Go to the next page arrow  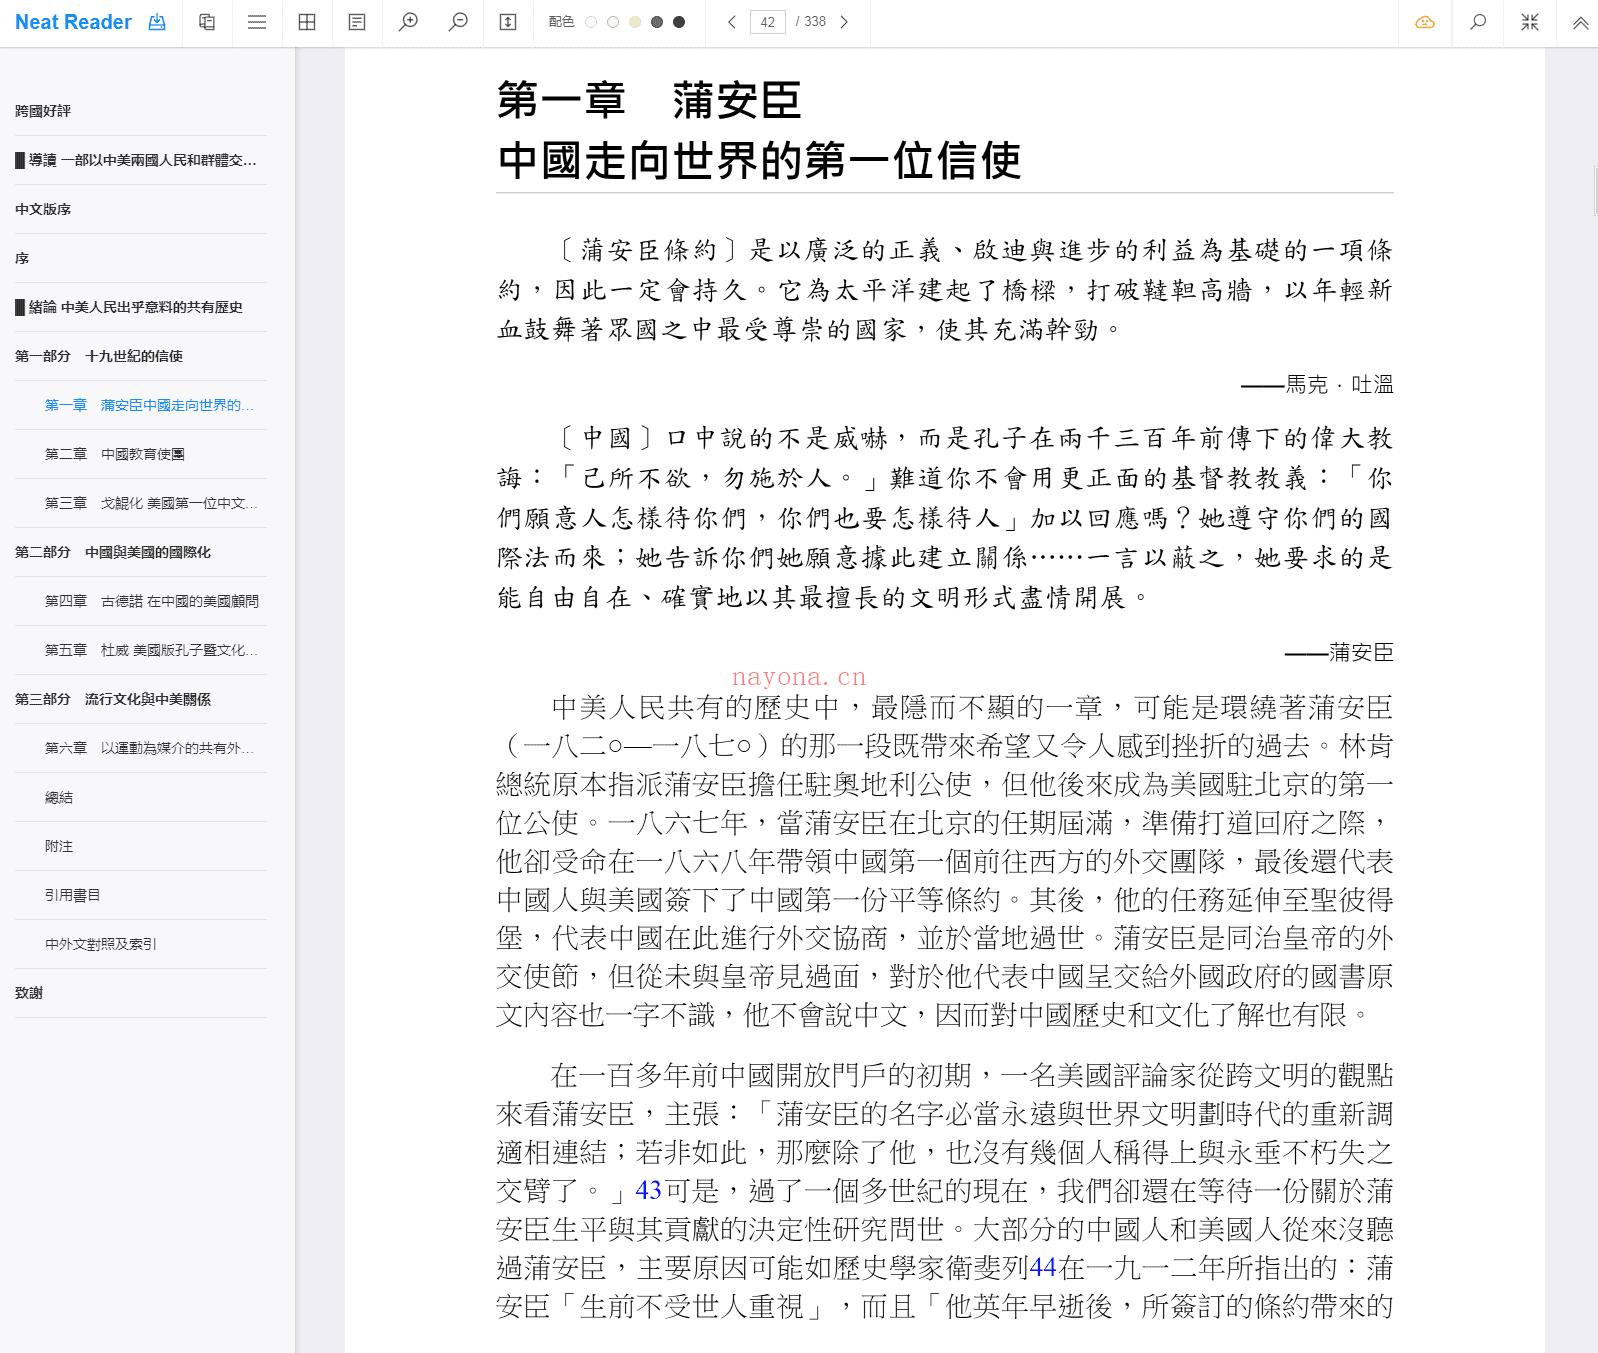[844, 22]
